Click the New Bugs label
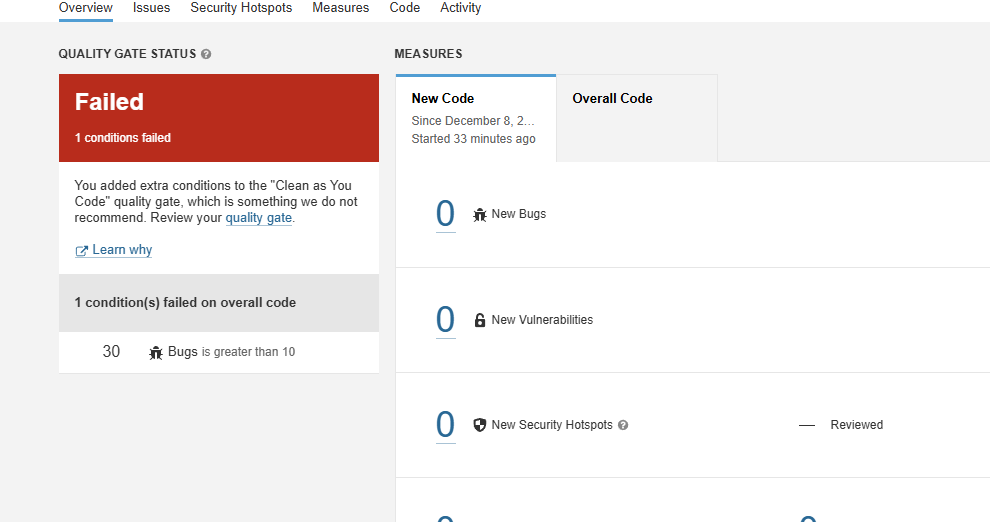Viewport: 990px width, 522px height. pyautogui.click(x=519, y=214)
